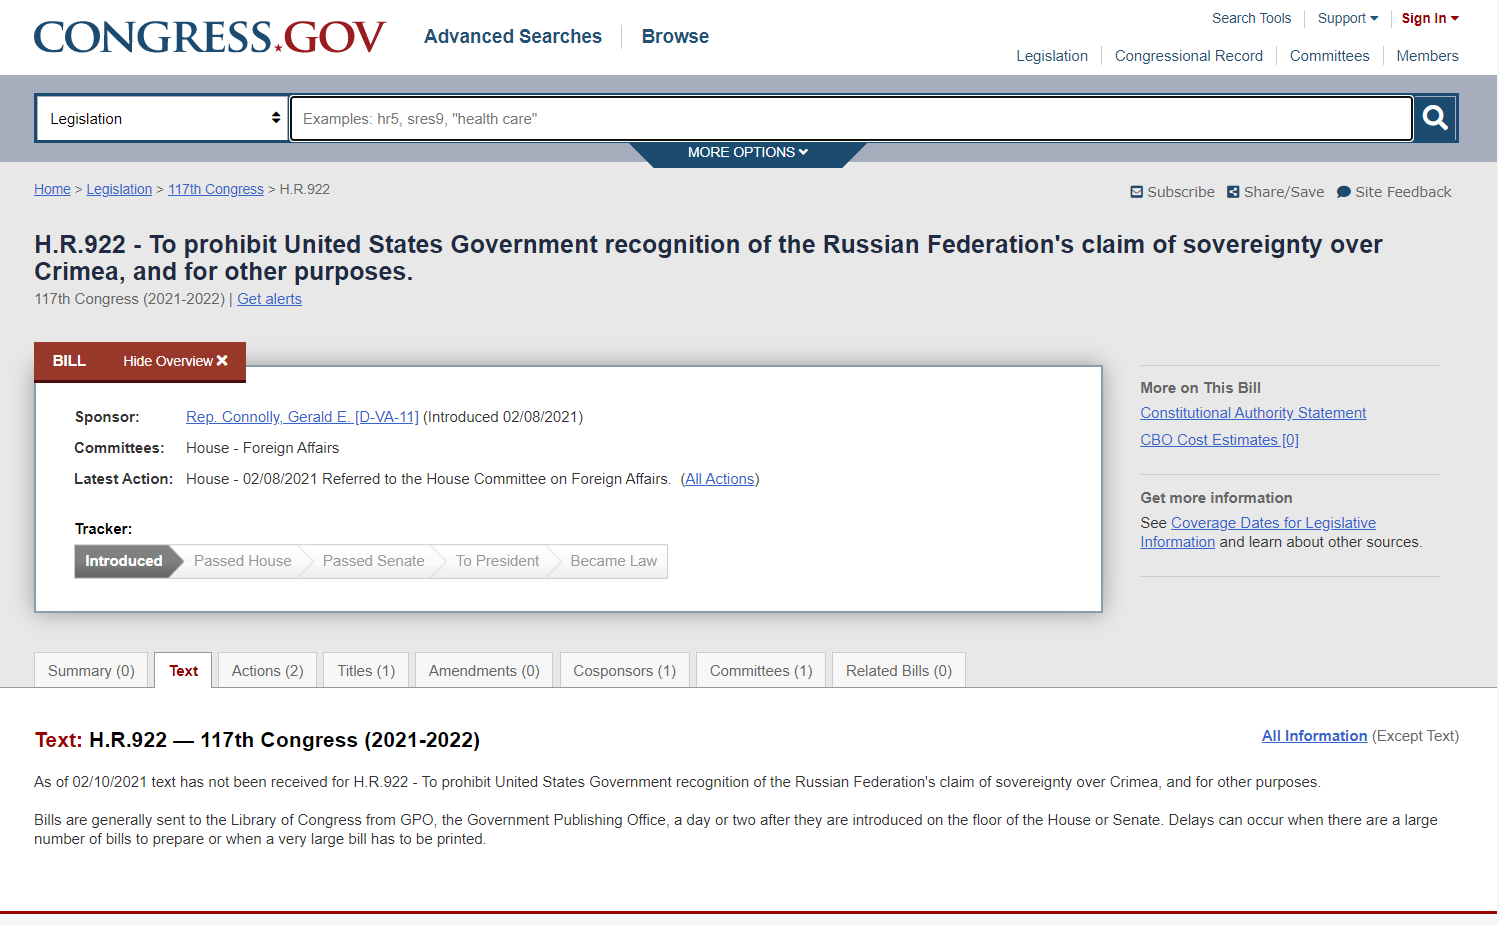Viewport: 1499px width, 925px height.
Task: Hide the bill overview panel
Action: point(175,361)
